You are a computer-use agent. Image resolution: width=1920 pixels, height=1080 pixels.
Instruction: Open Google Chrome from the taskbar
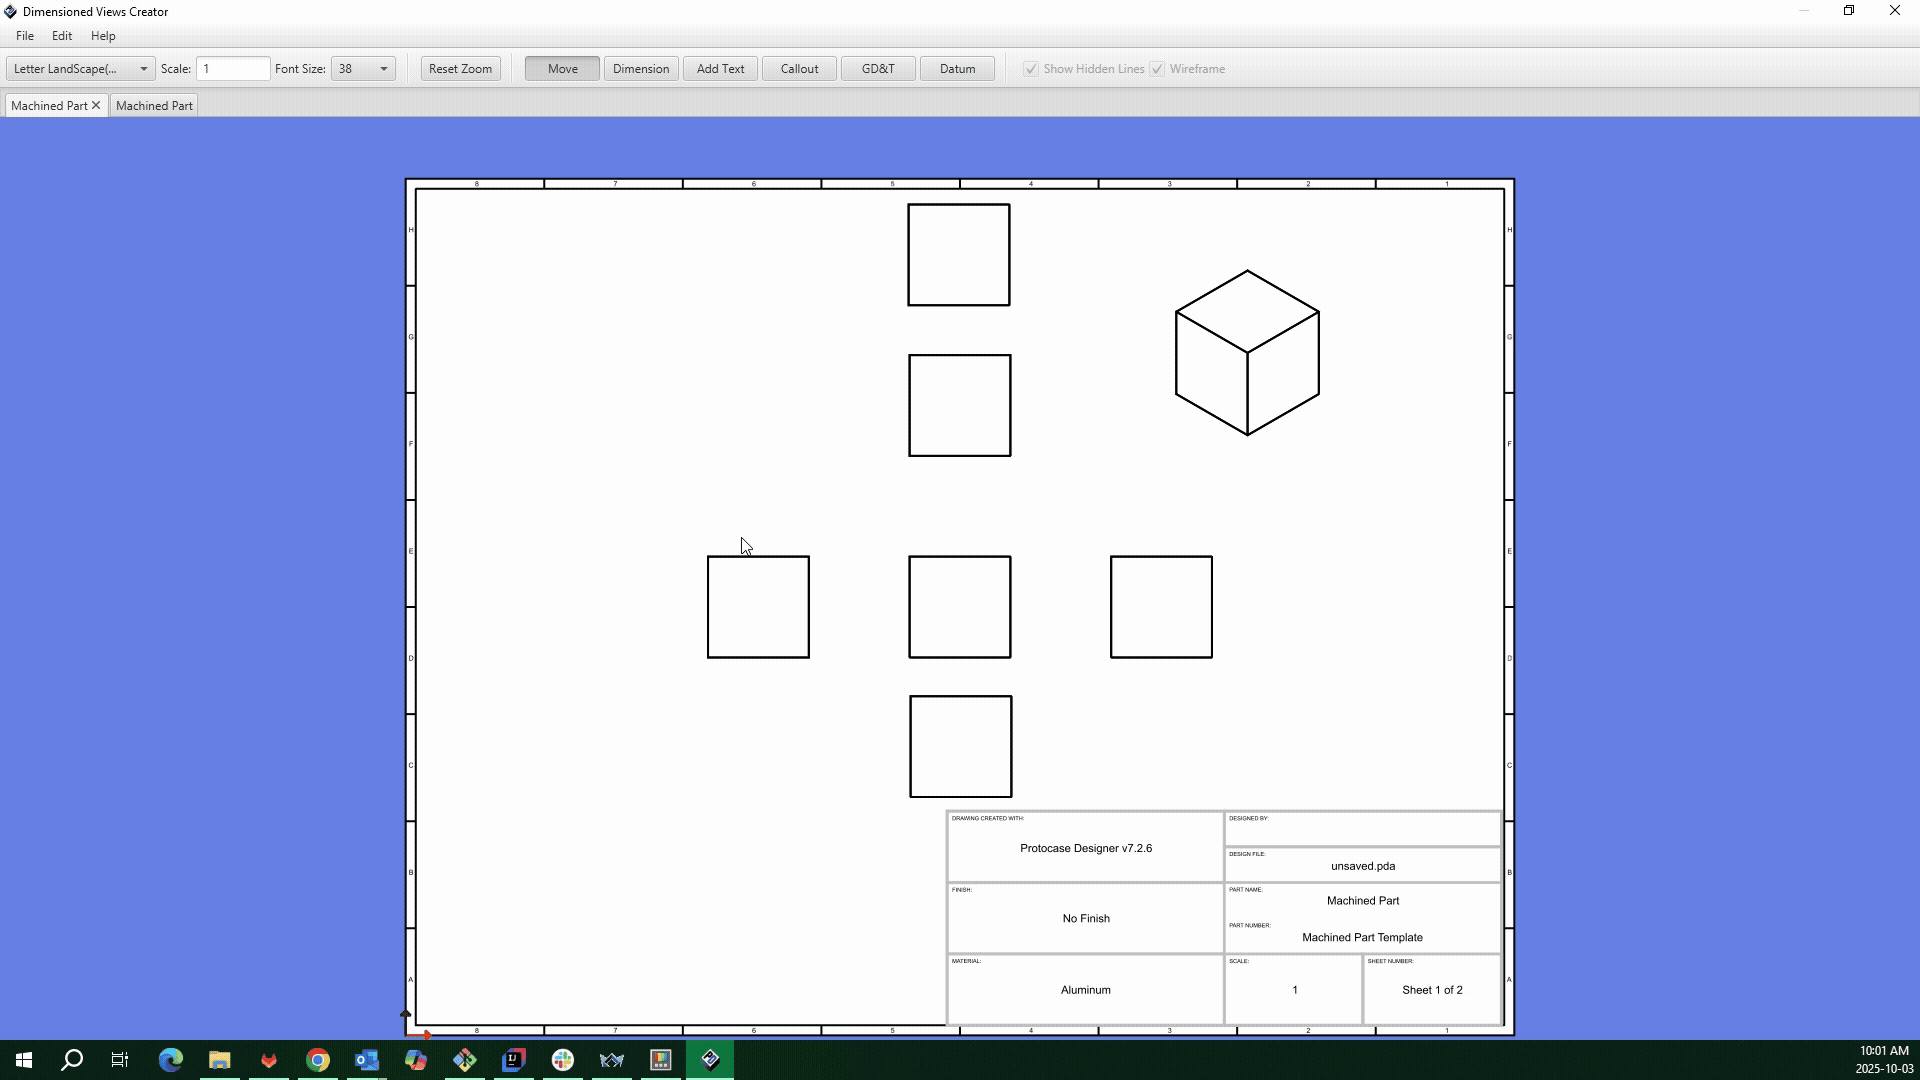pyautogui.click(x=318, y=1060)
